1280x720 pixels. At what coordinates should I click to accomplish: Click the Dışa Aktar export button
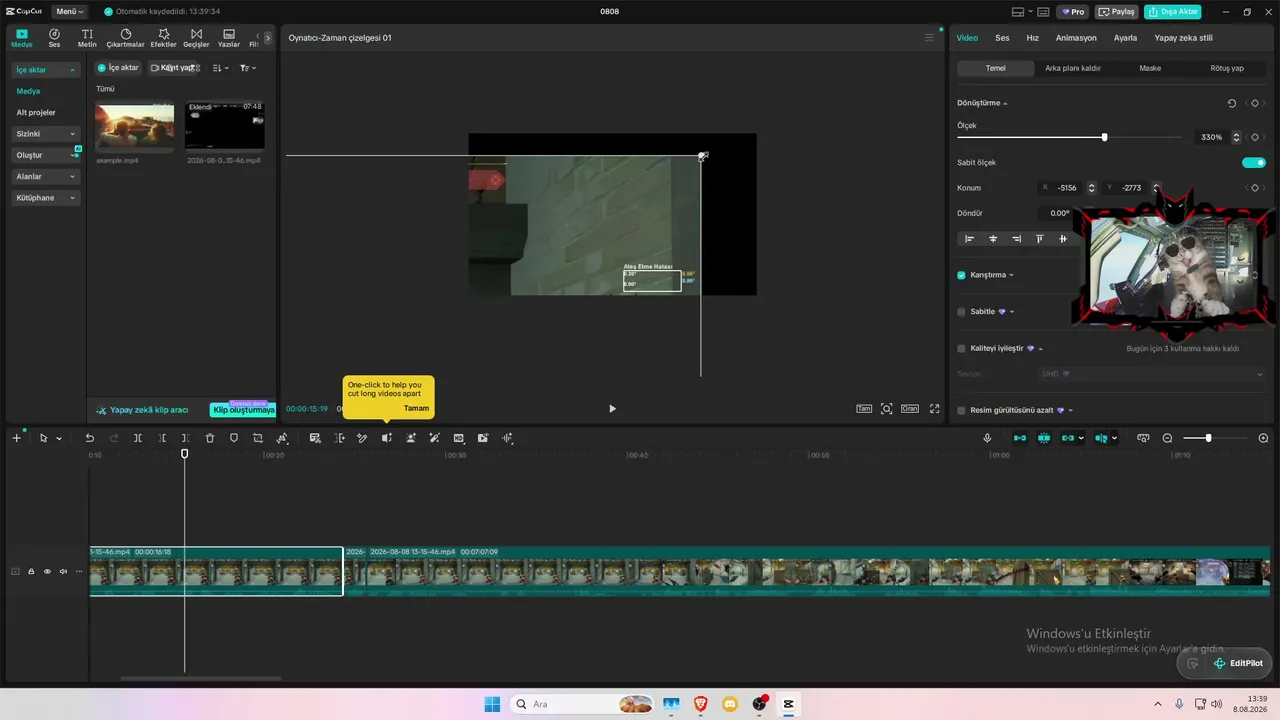click(1173, 12)
